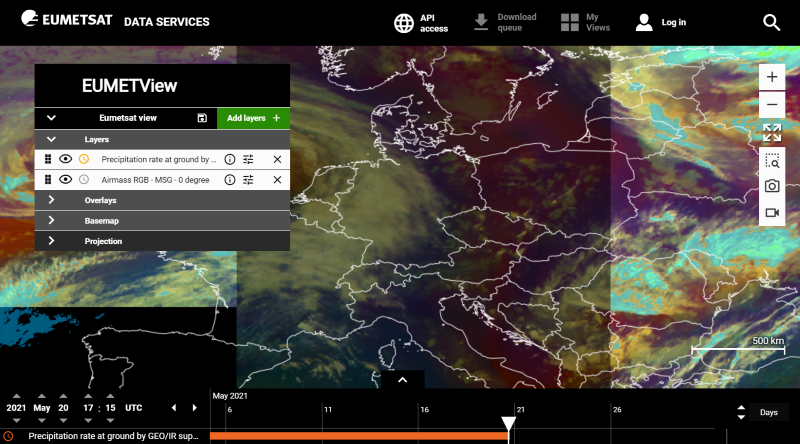
Task: Increase the hour 17 with up arrow
Action: click(x=88, y=396)
